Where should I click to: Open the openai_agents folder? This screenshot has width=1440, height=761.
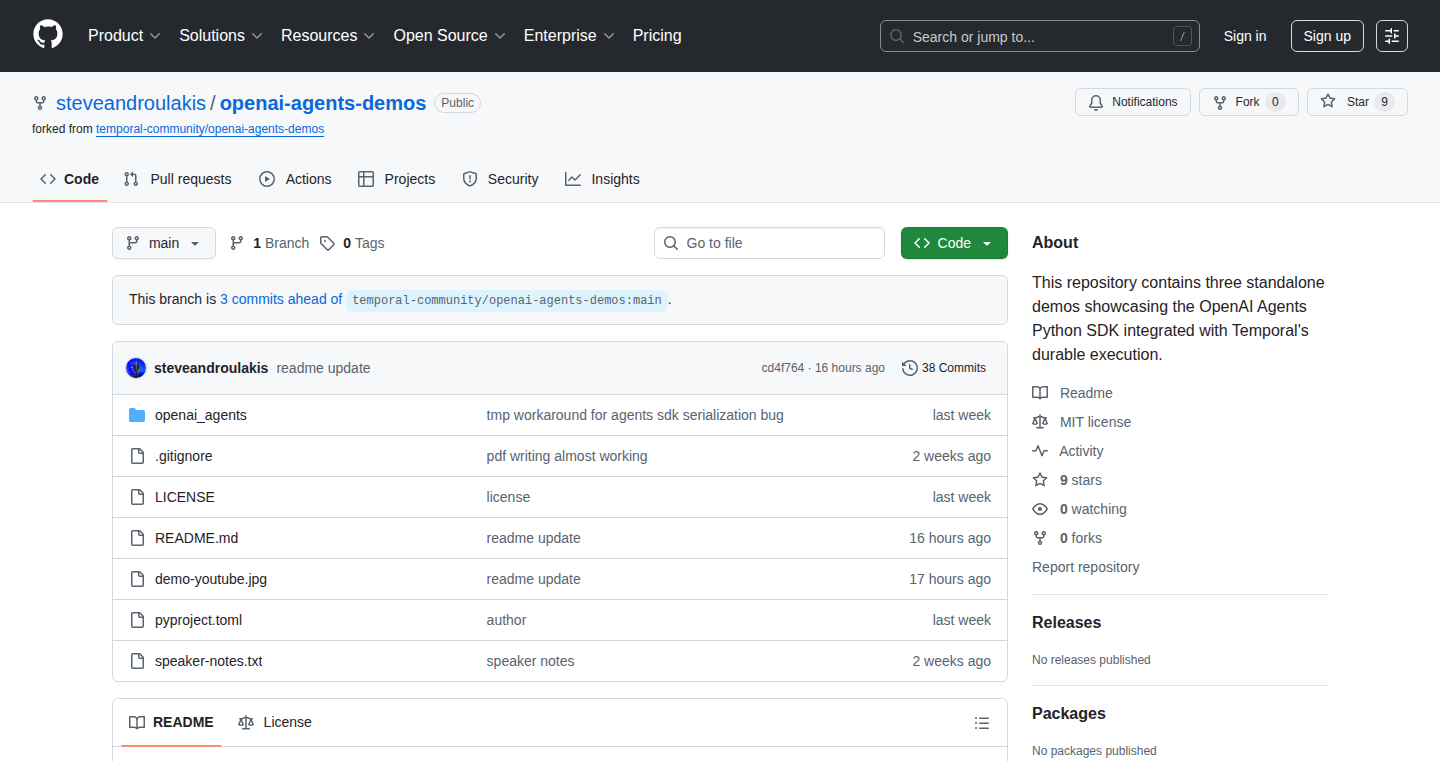pos(201,415)
